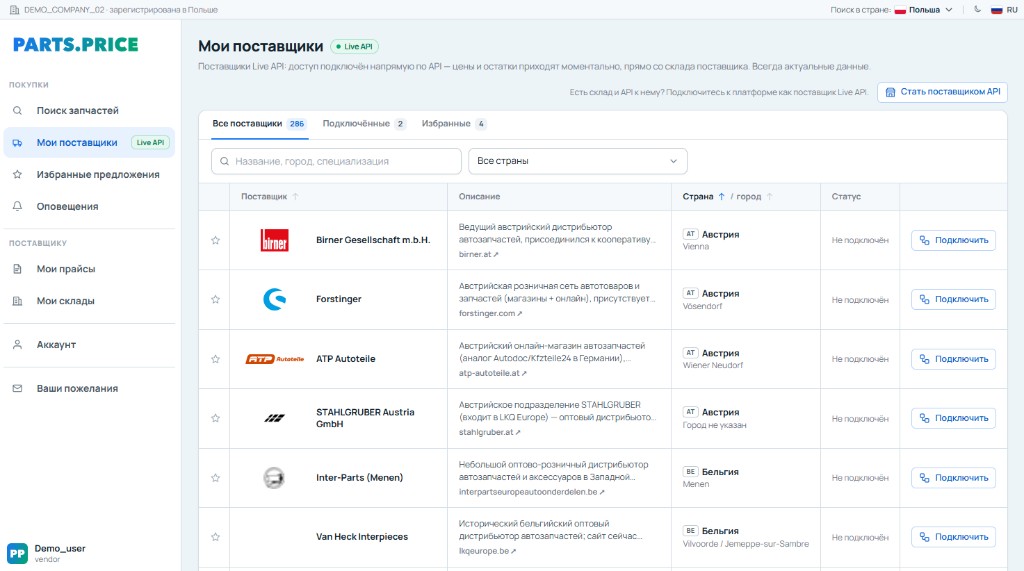
Task: Select Мои поставщики sidebar item
Action: (x=89, y=142)
